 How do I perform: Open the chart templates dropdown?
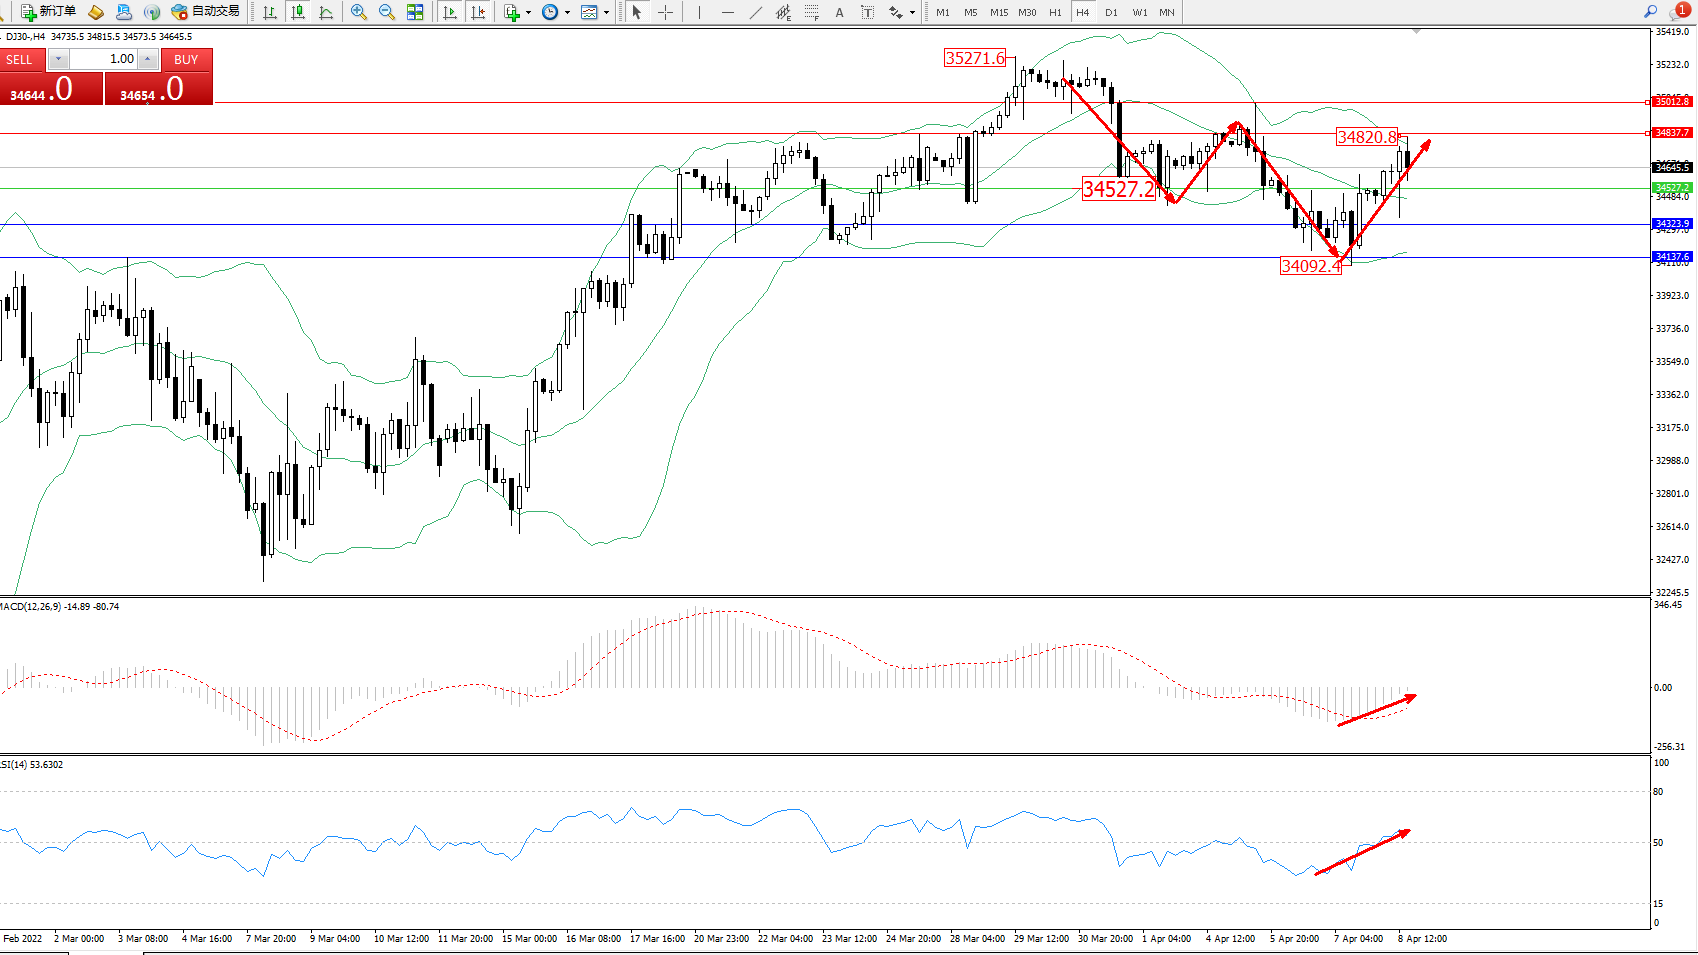[x=606, y=12]
